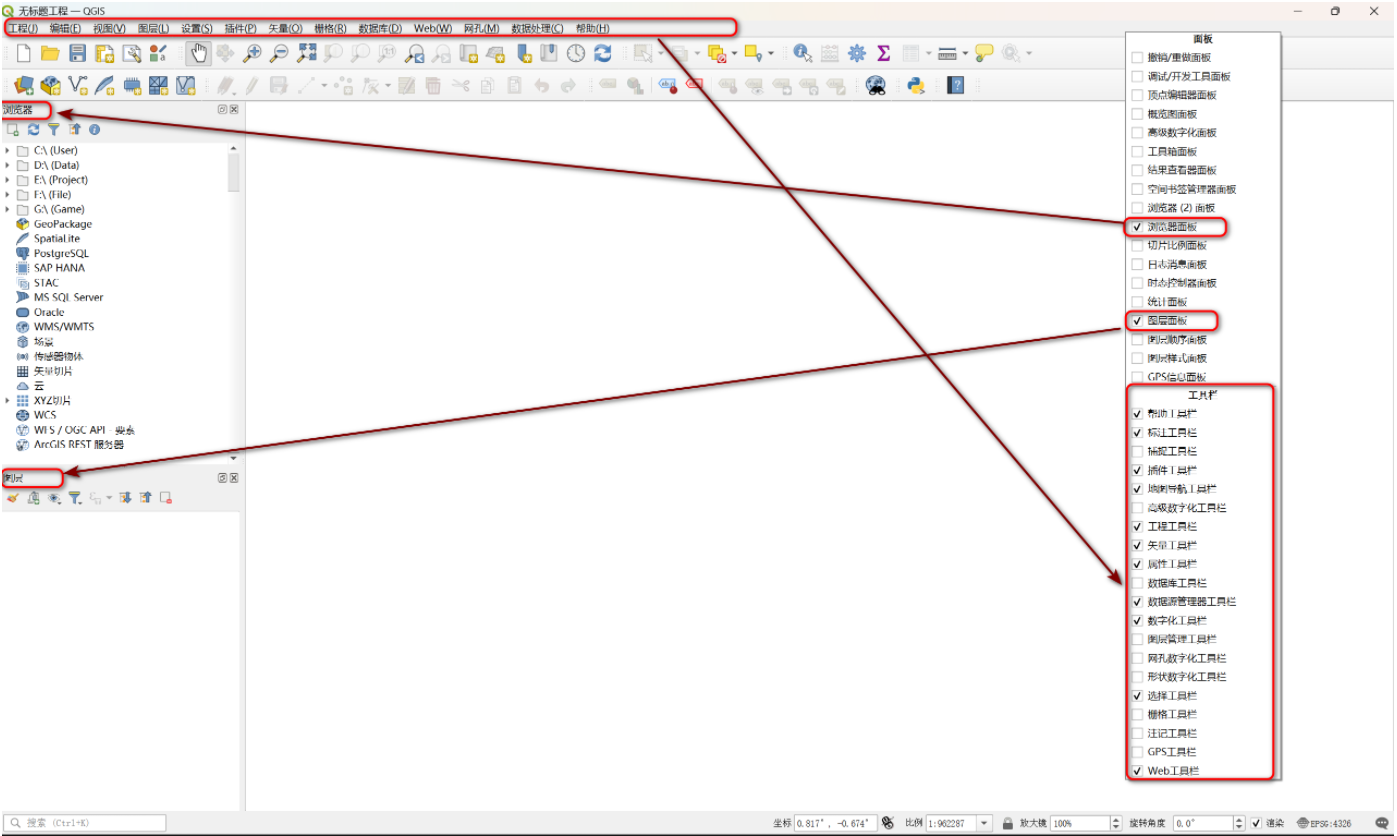Screen dimensions: 1397x836
Task: Select the Pan Map hand tool
Action: point(198,53)
